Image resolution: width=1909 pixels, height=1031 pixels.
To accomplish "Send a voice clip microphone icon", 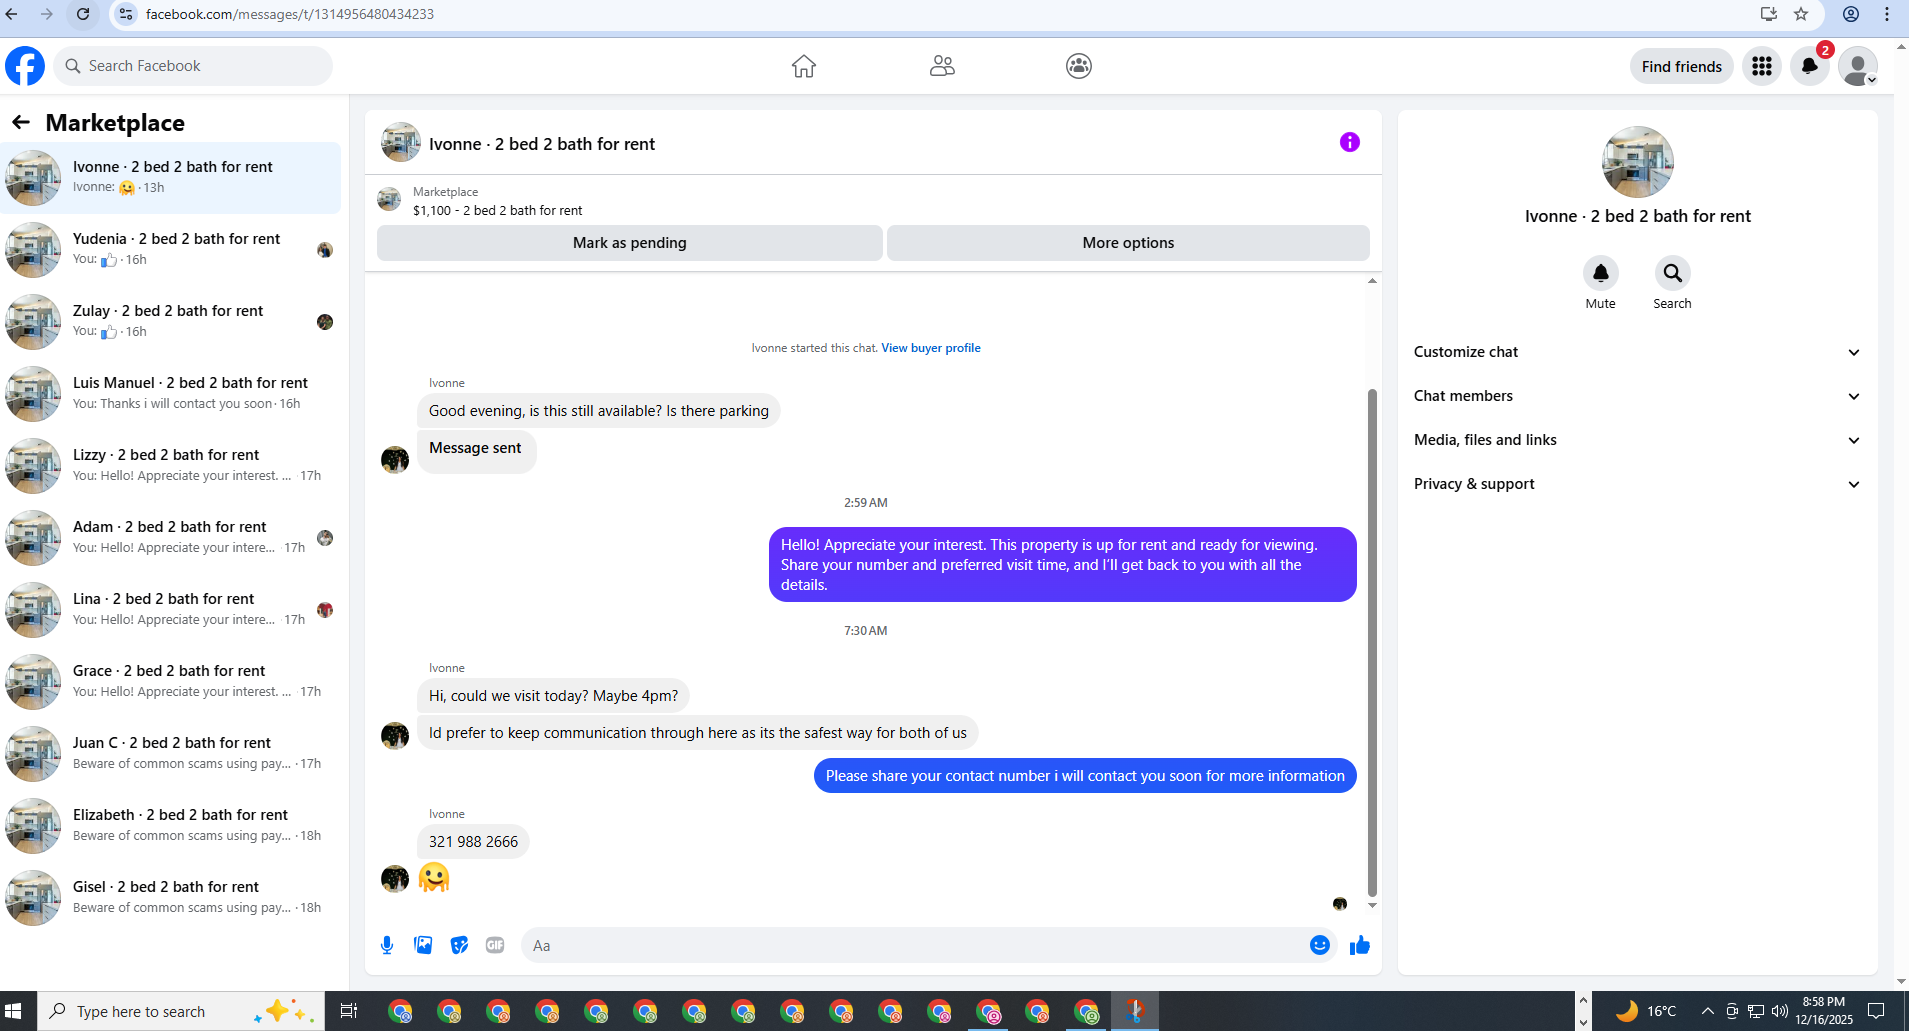I will click(387, 945).
